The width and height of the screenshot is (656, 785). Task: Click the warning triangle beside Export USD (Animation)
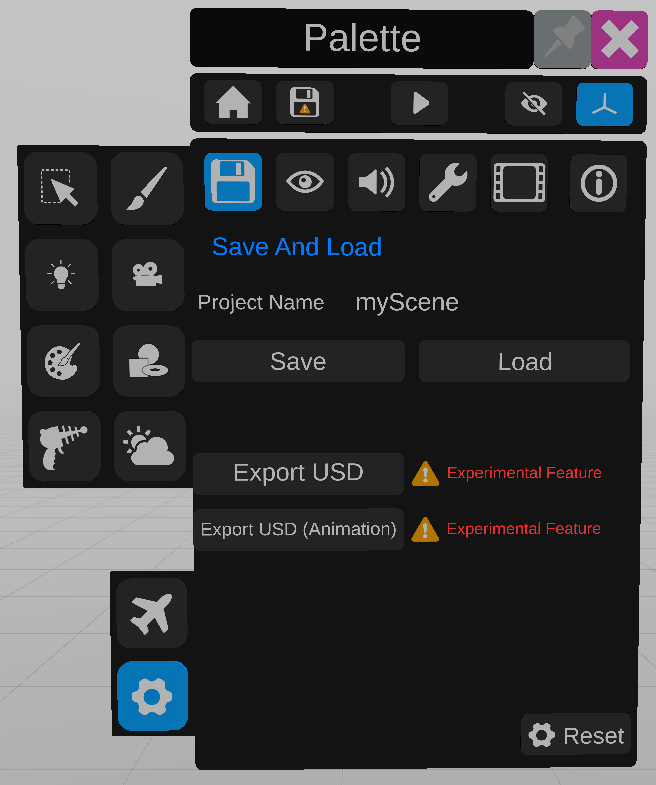click(x=425, y=530)
